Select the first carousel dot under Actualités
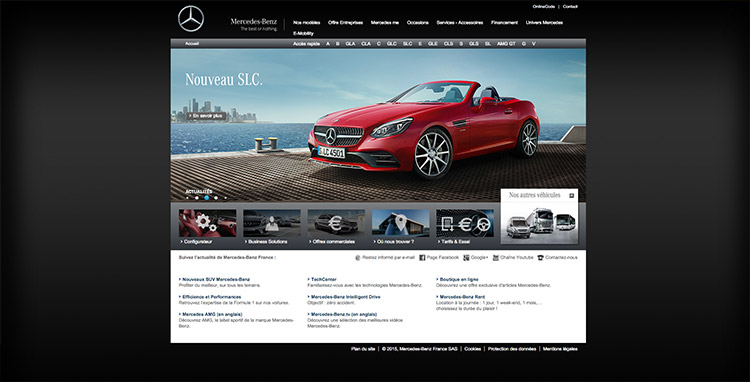Image resolution: width=750 pixels, height=382 pixels. [x=187, y=197]
